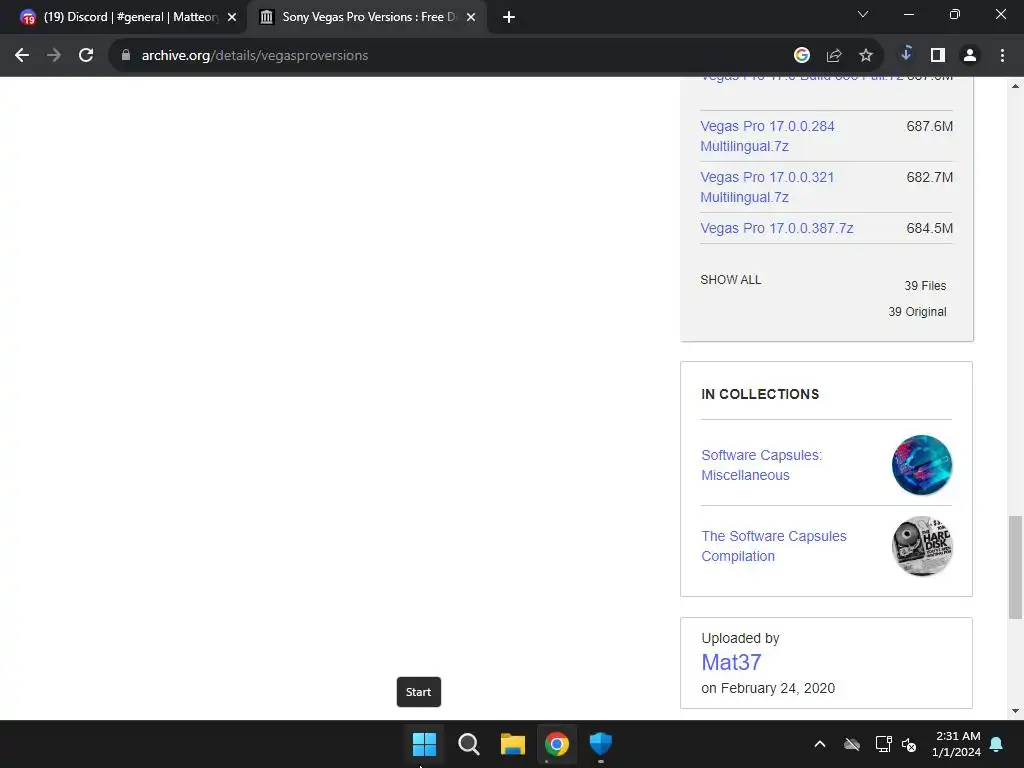This screenshot has width=1024, height=768.
Task: Expand the hidden system tray icons
Action: point(820,744)
